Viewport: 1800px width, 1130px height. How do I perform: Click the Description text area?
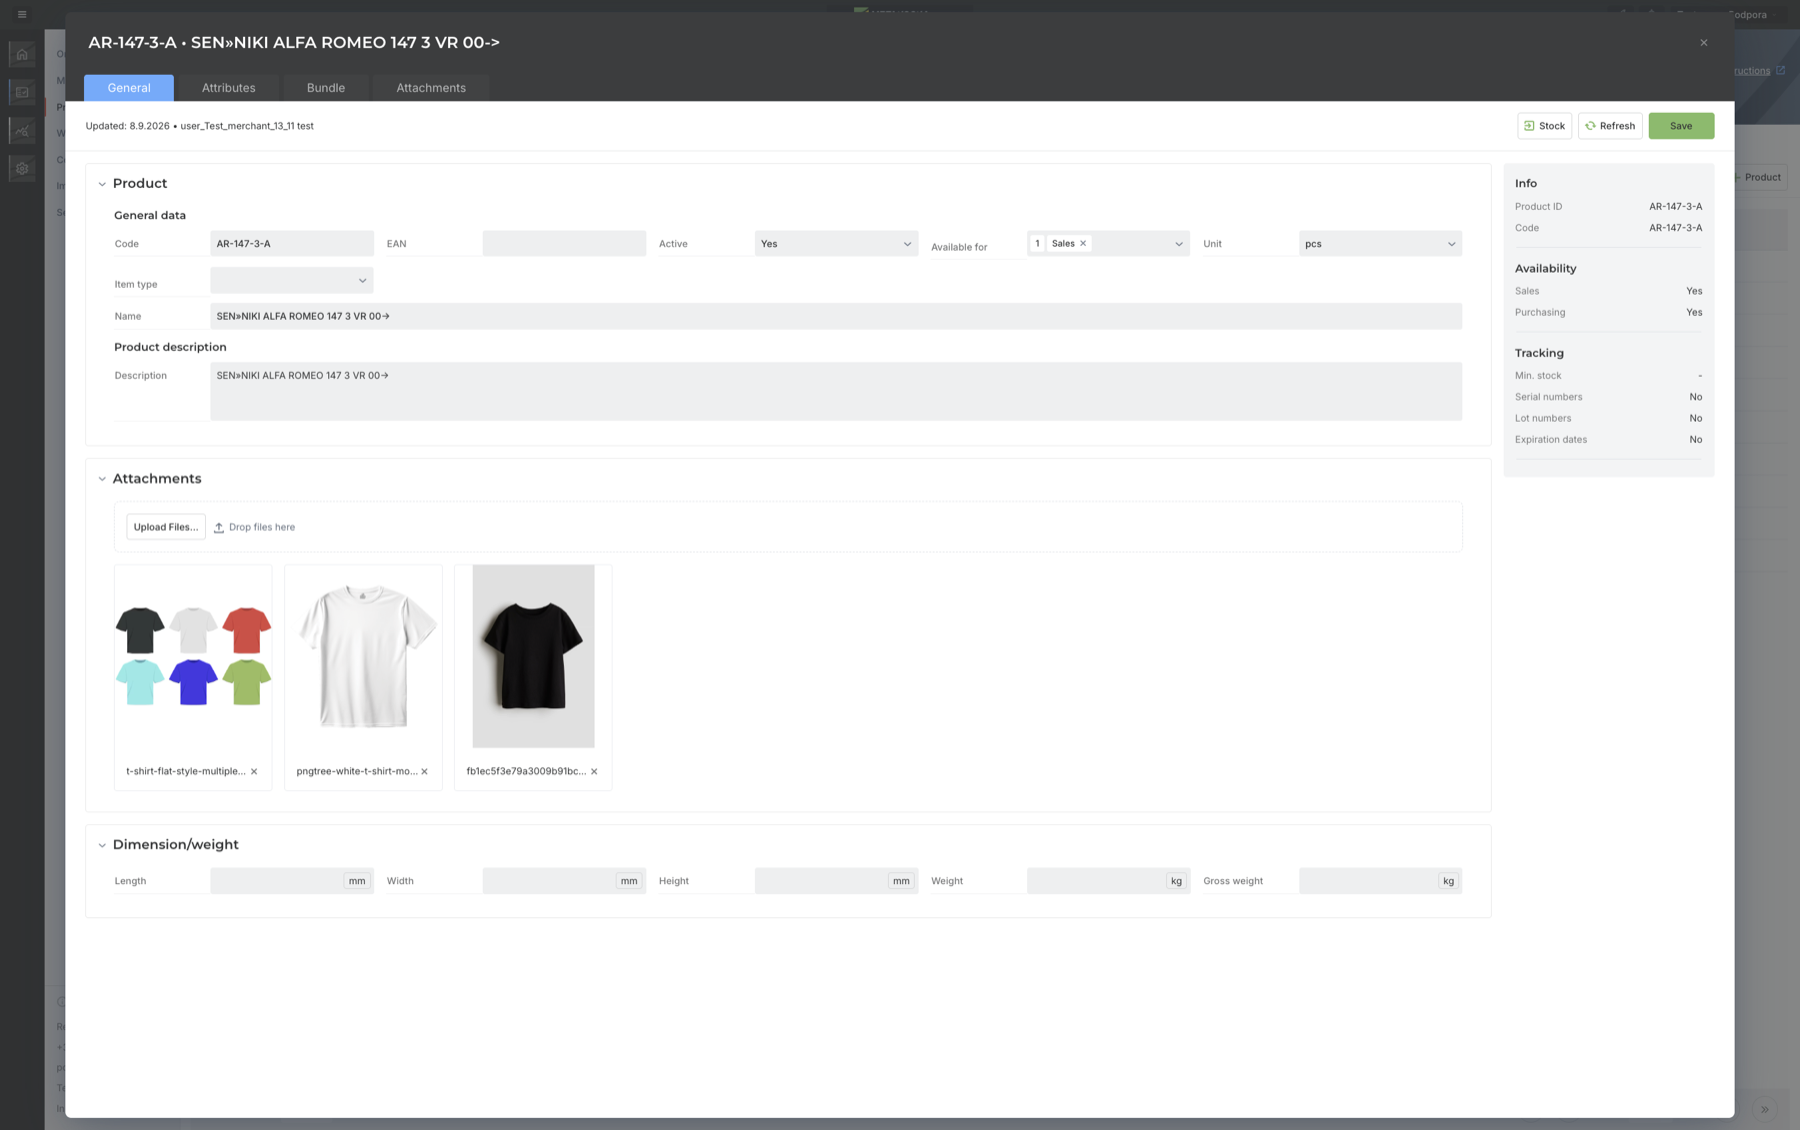pos(836,391)
